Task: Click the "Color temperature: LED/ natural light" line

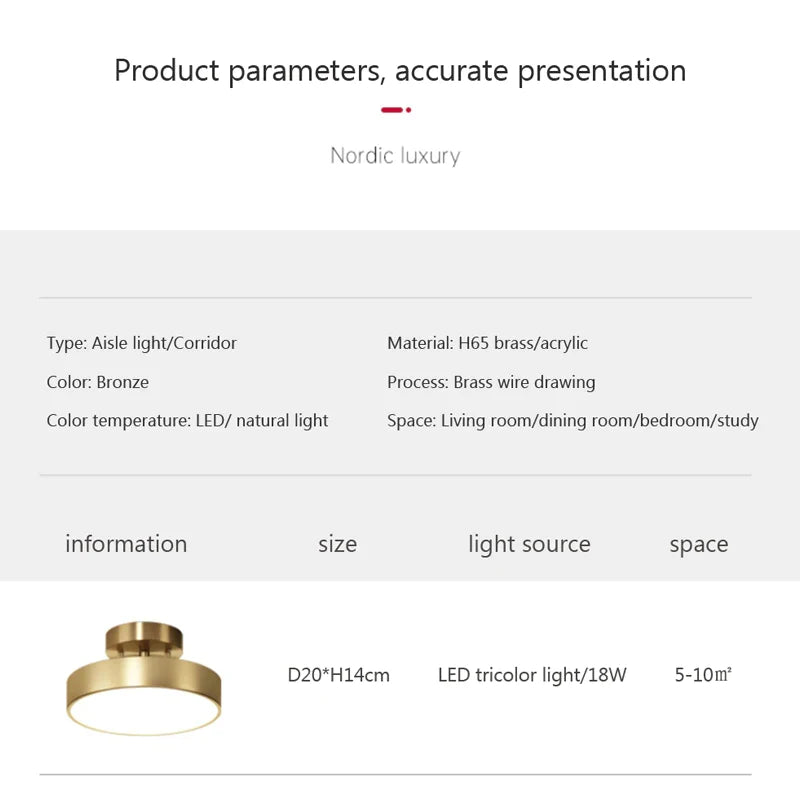Action: tap(187, 421)
